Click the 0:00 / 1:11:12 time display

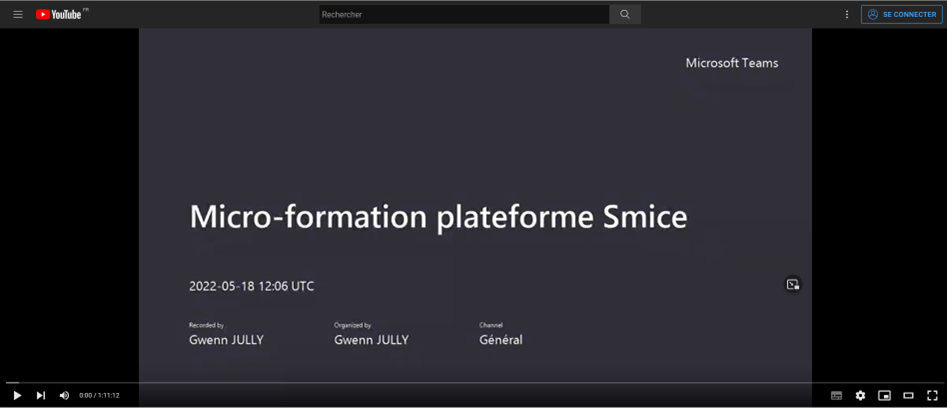(99, 396)
